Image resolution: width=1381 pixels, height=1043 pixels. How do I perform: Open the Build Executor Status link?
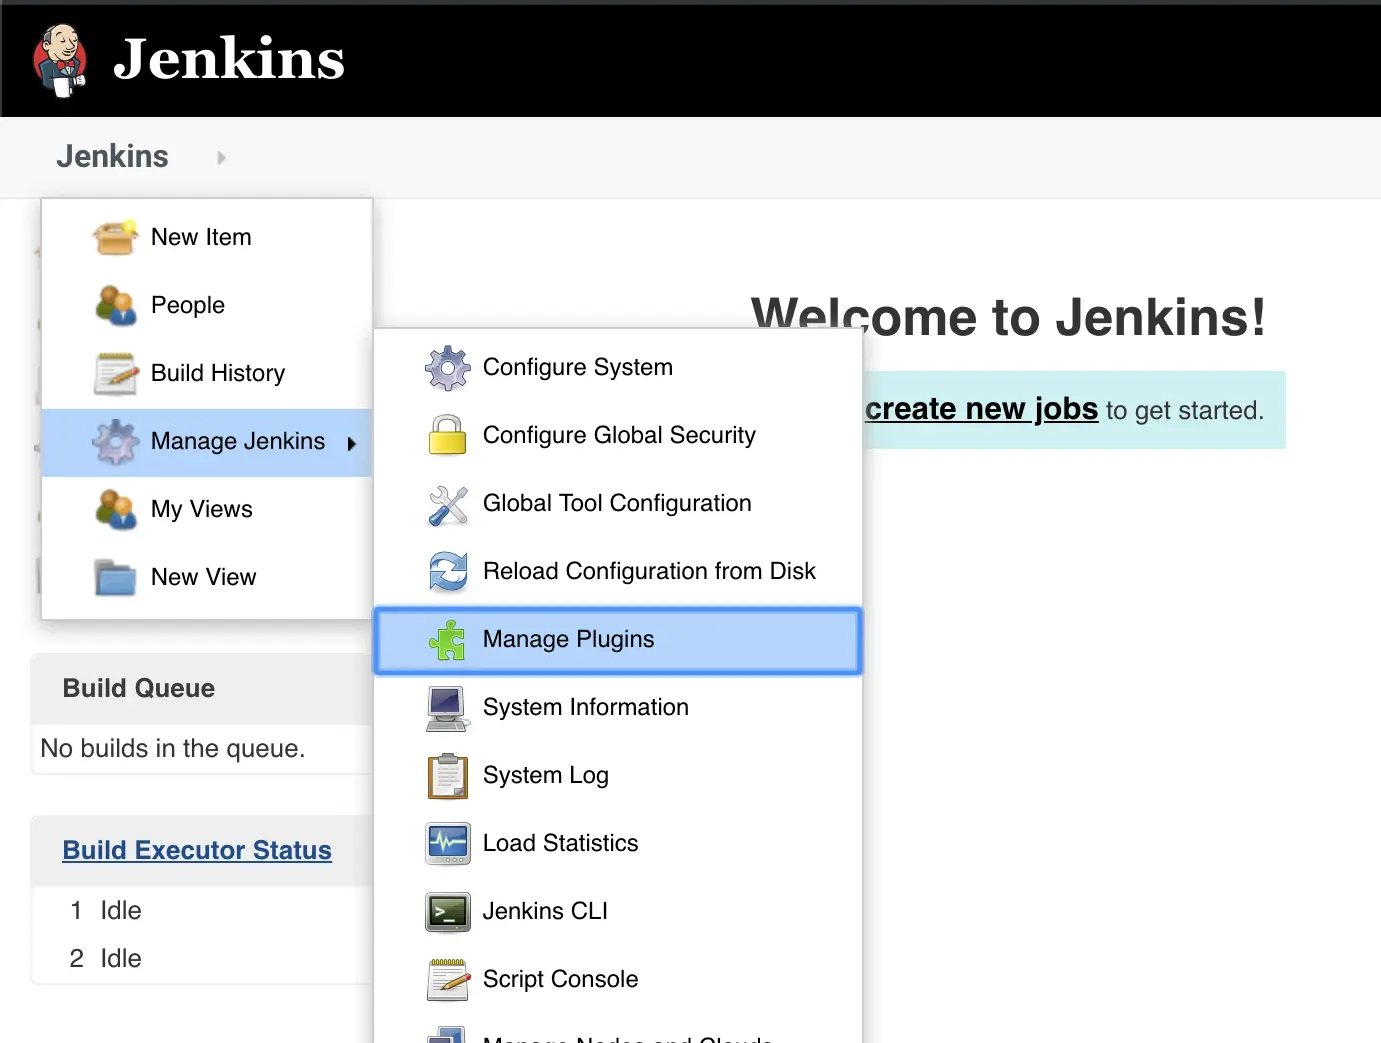pos(197,850)
